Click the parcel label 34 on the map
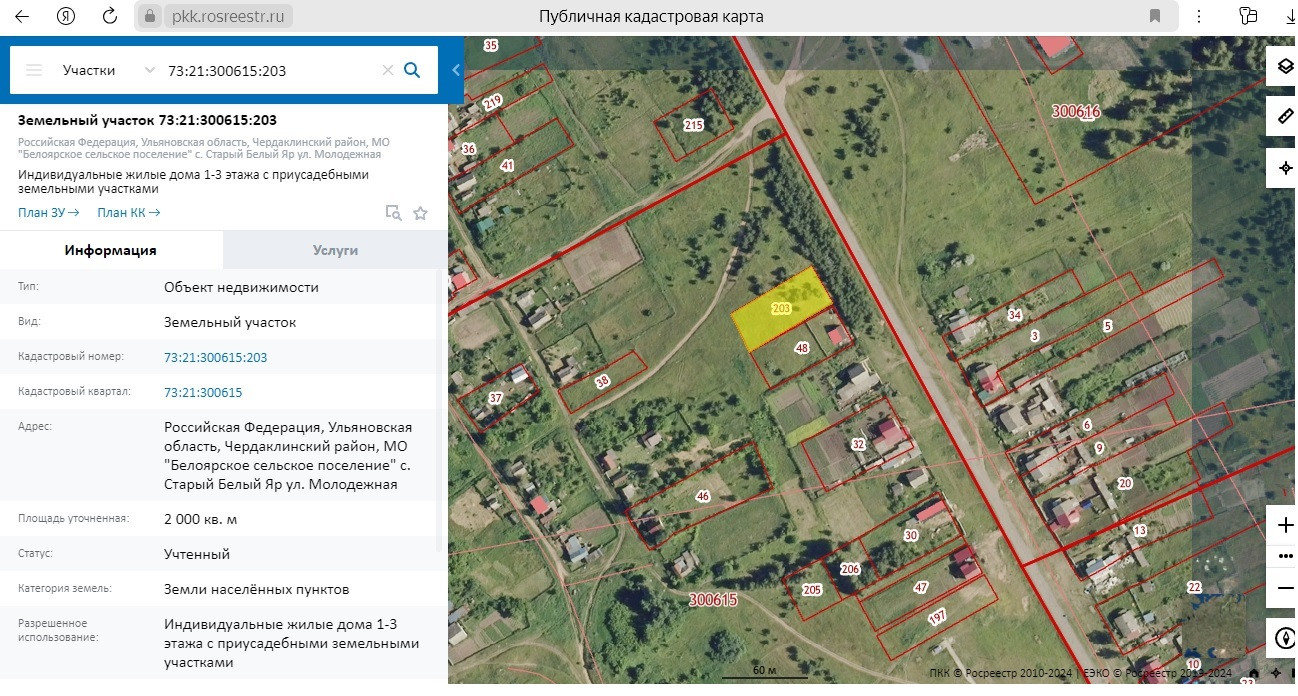The image size is (1298, 696). click(1015, 315)
